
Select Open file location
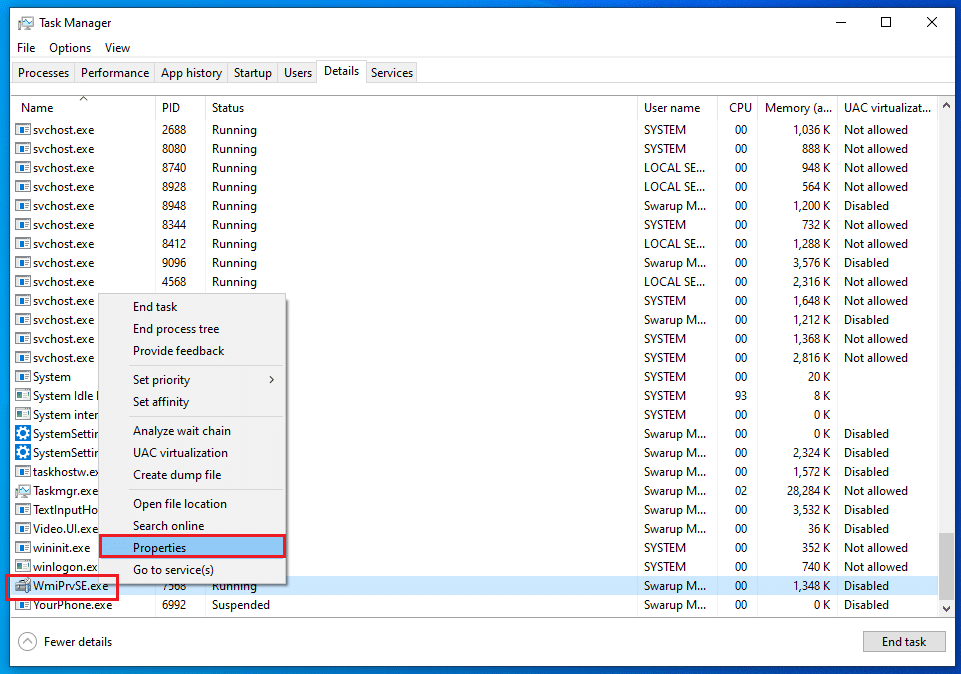click(x=192, y=504)
